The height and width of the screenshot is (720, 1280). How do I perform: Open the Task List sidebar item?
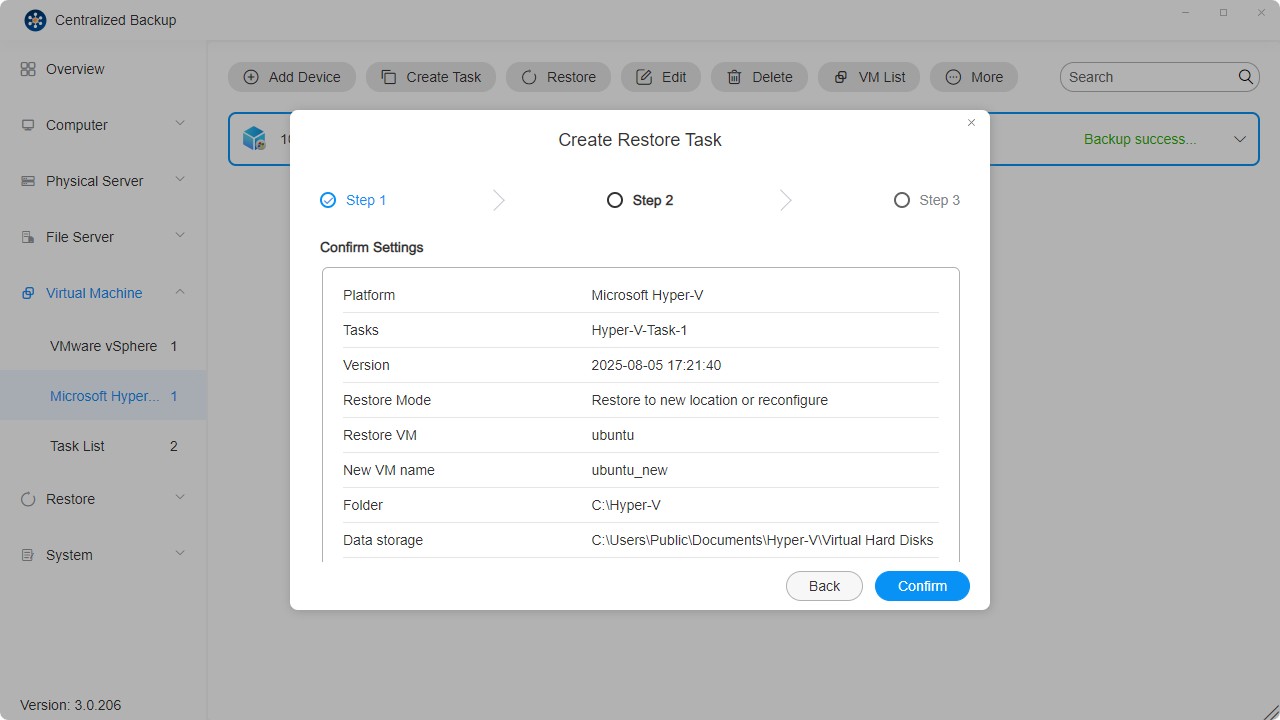[78, 446]
